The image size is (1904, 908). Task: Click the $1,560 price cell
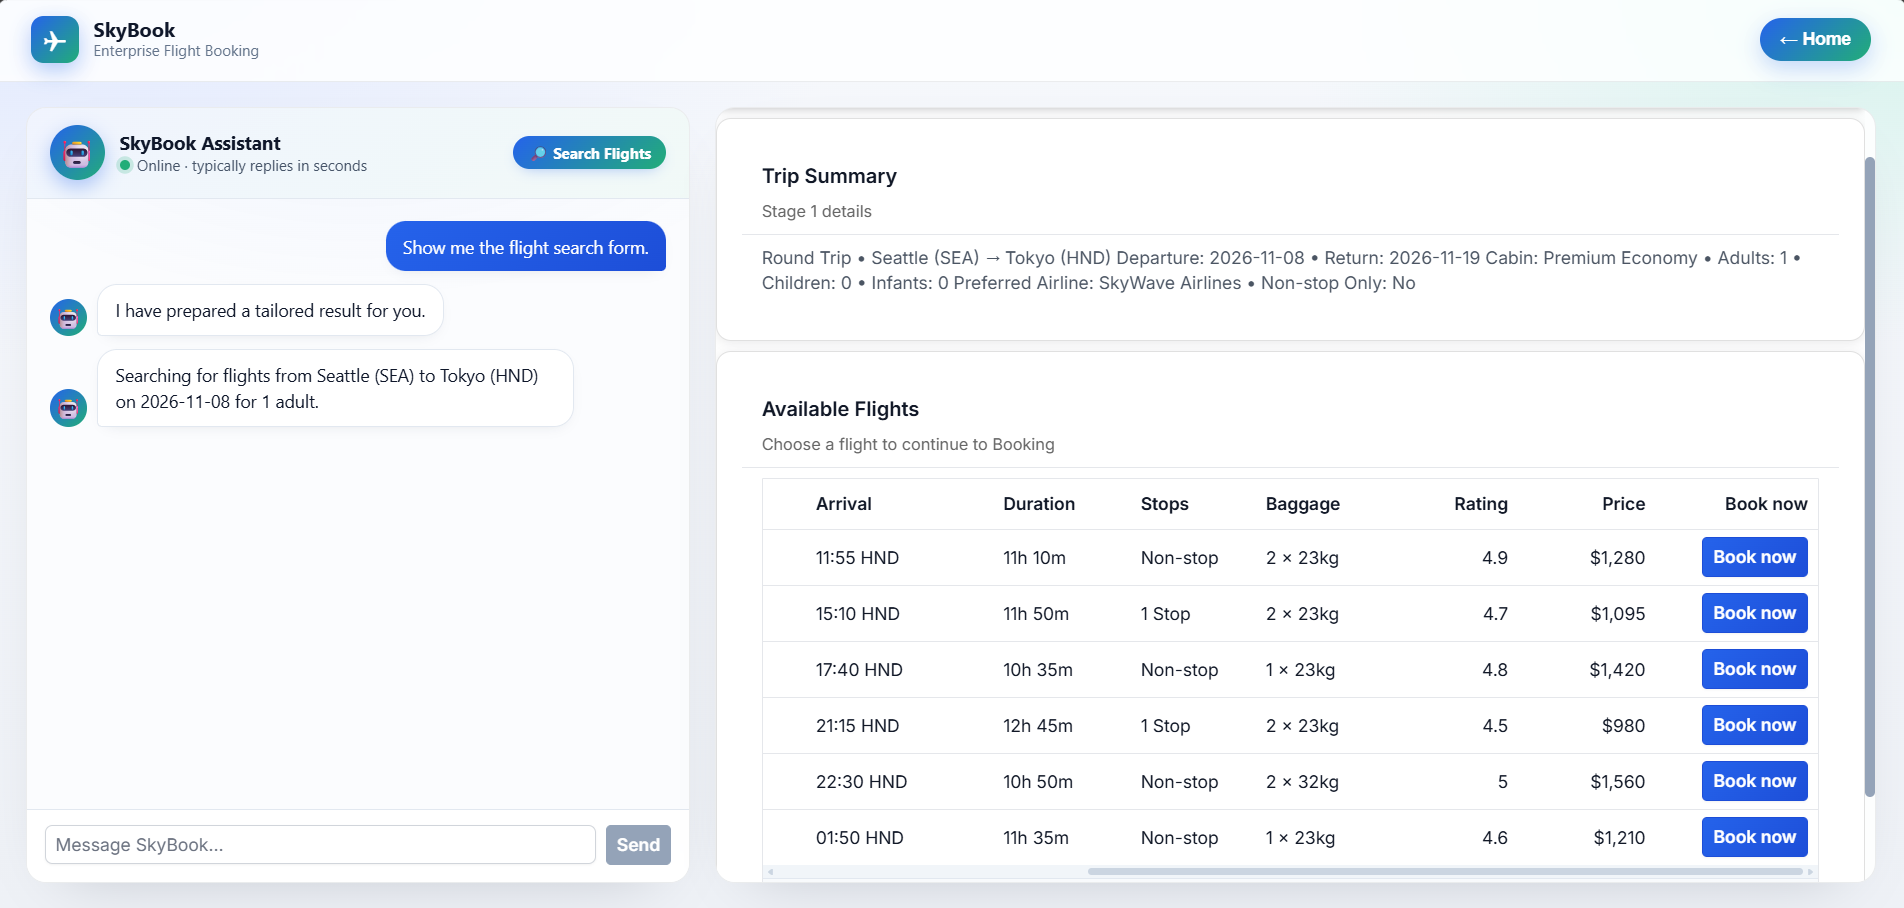point(1617,782)
